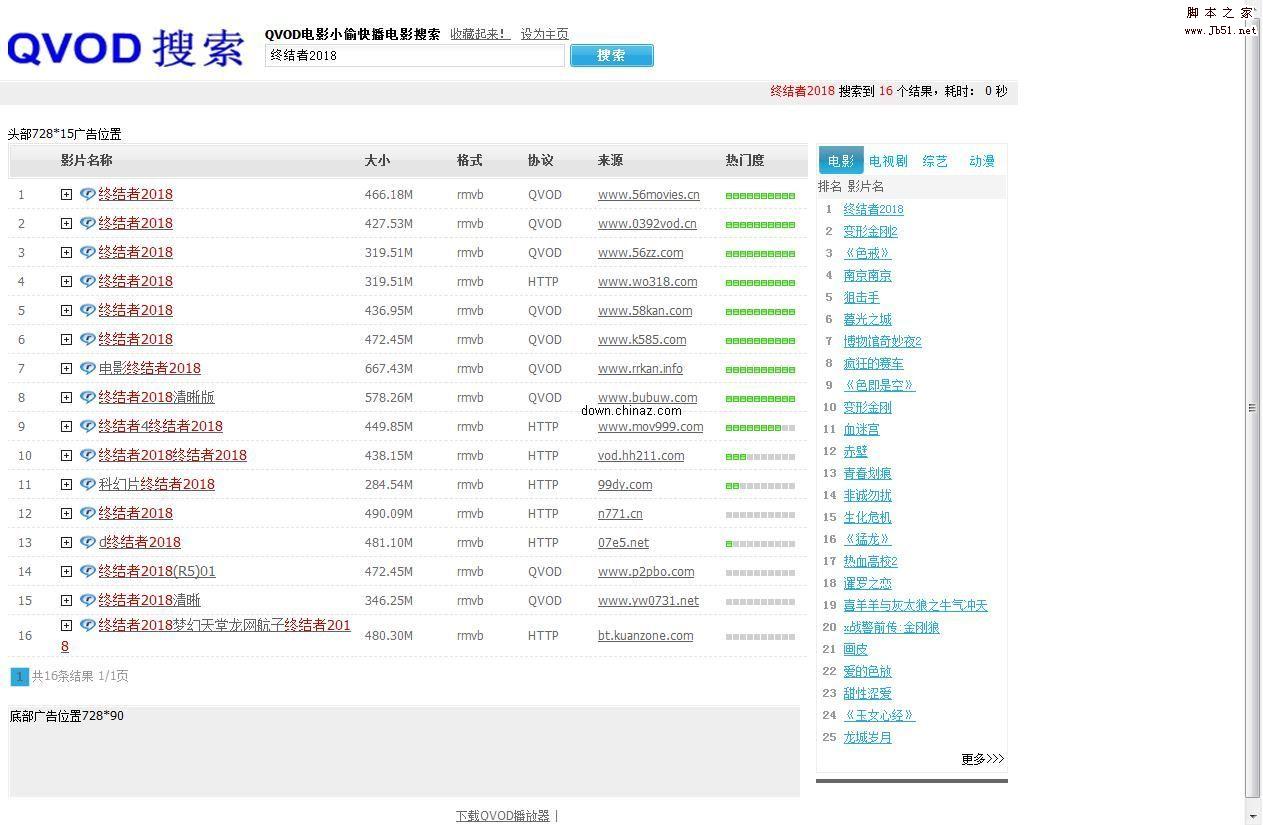
Task: Expand the d终结者2018 row plus box
Action: pyautogui.click(x=66, y=543)
